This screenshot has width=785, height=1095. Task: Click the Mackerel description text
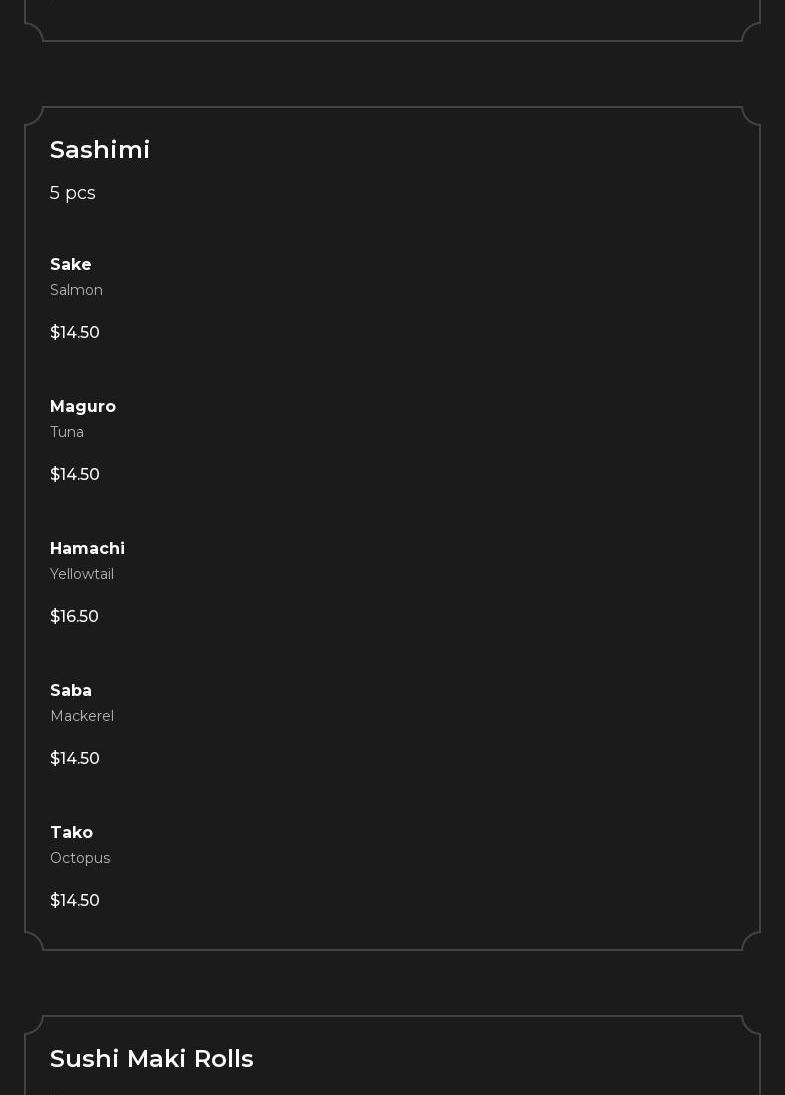click(82, 716)
